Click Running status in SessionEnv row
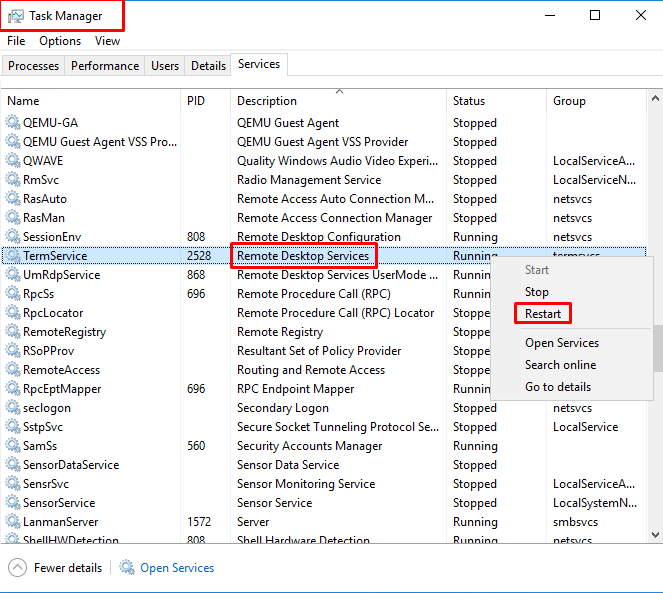 [x=475, y=237]
